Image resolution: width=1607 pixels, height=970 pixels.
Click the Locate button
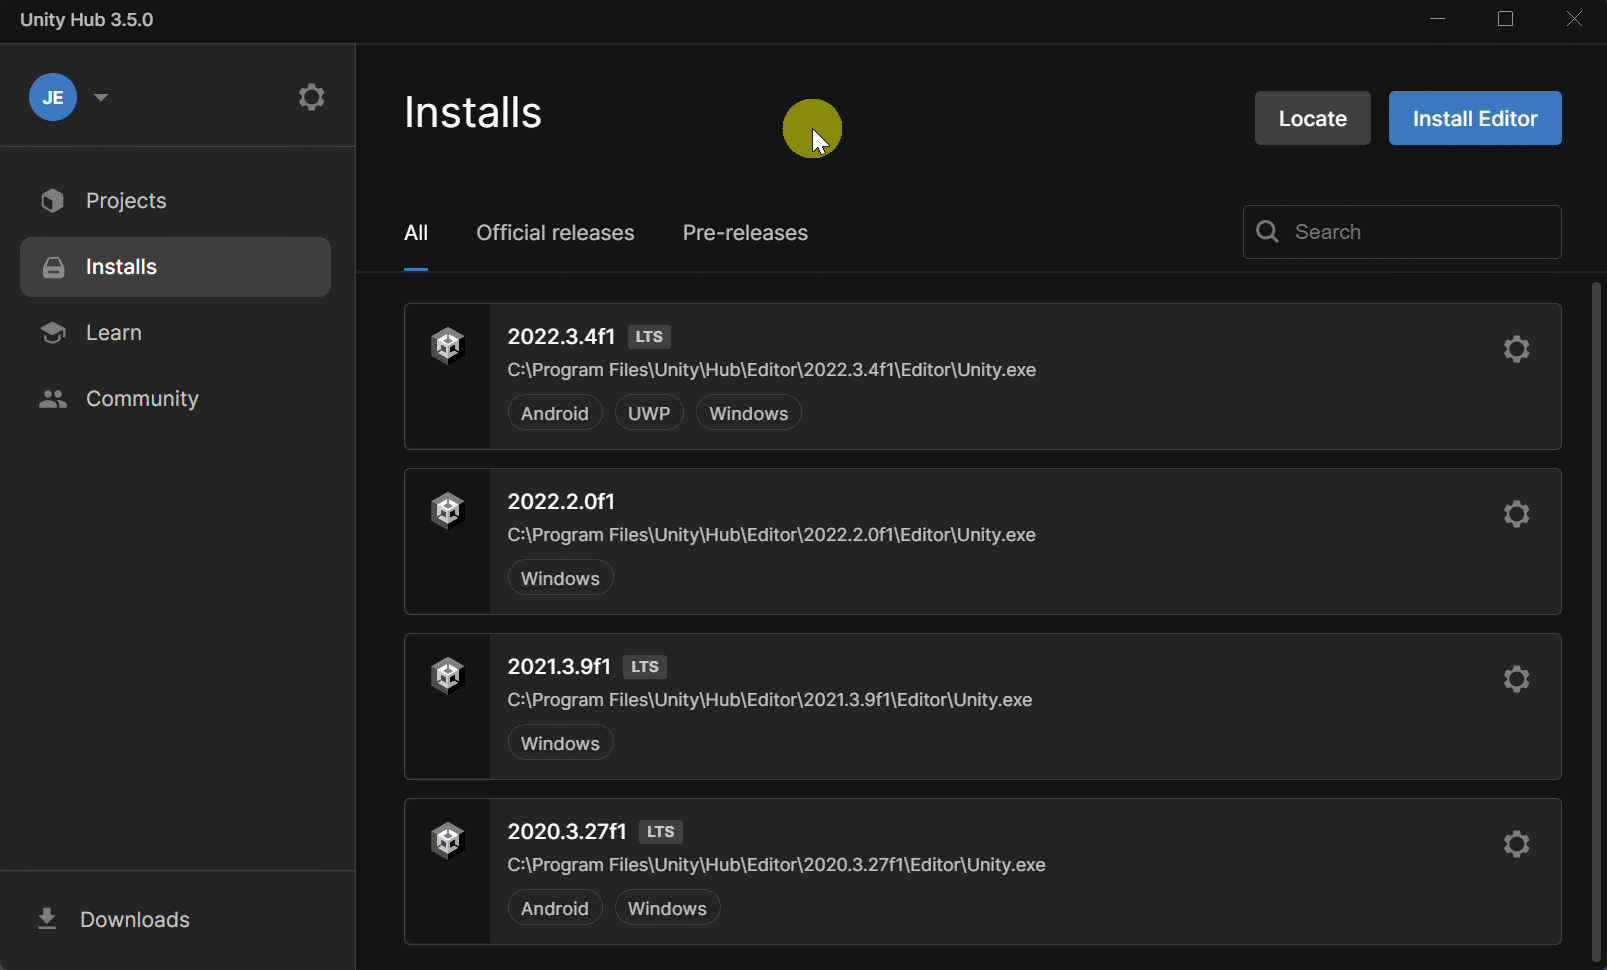1312,118
